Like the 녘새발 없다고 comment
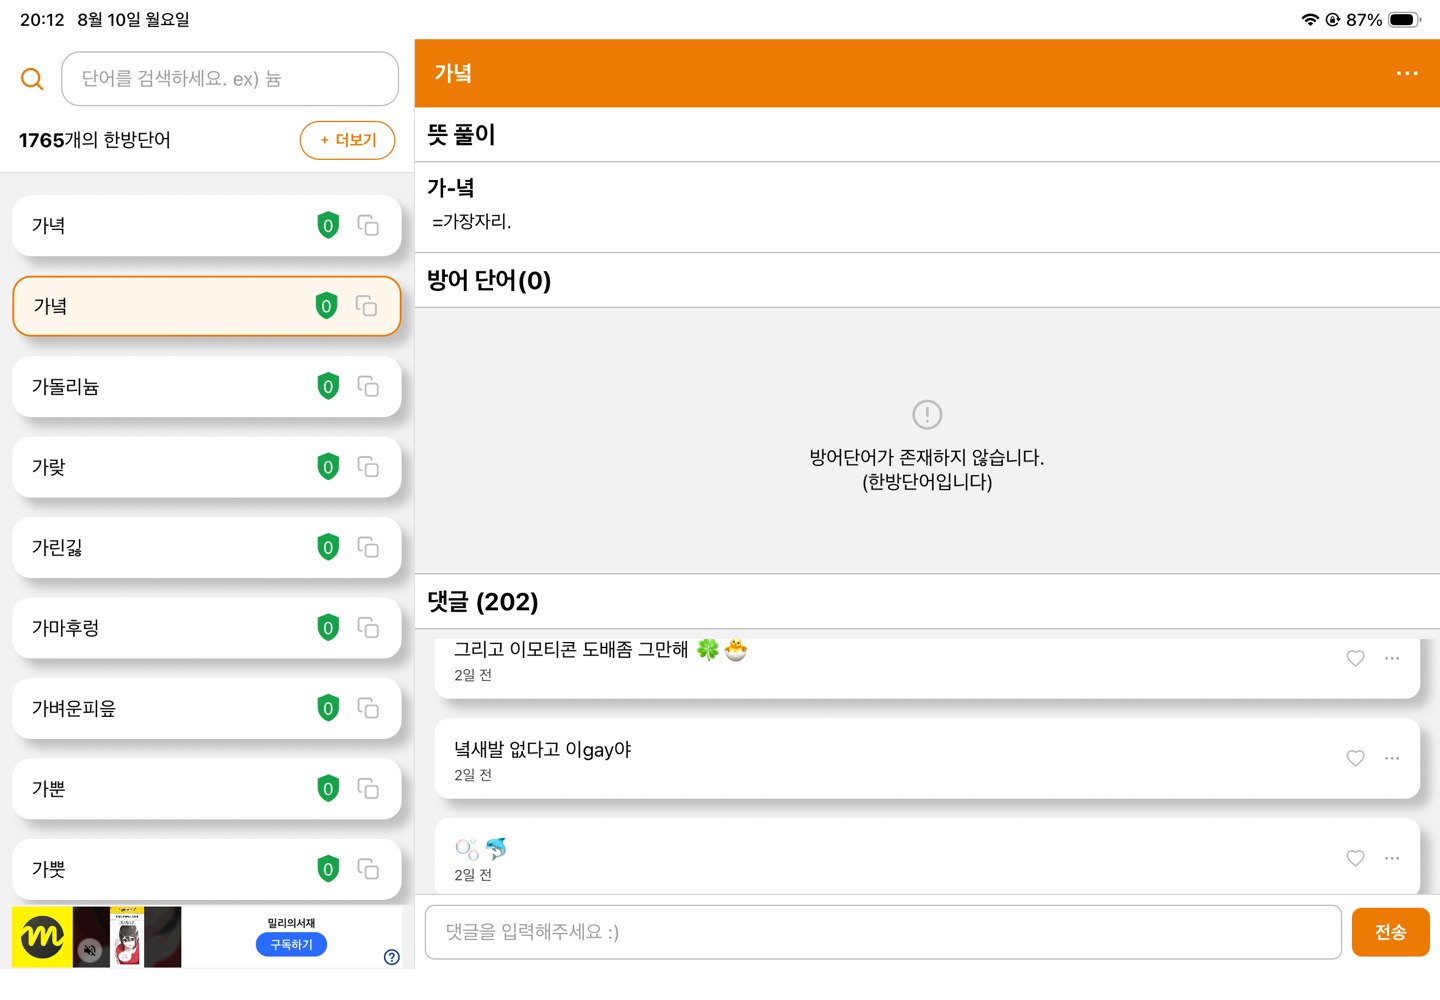This screenshot has width=1440, height=1000. (x=1355, y=758)
